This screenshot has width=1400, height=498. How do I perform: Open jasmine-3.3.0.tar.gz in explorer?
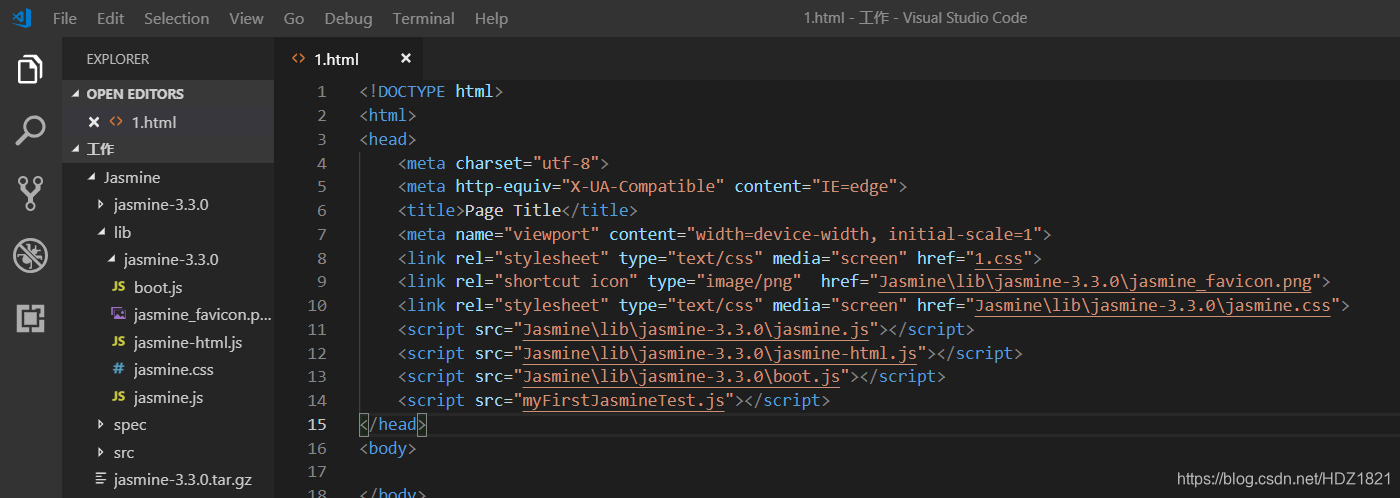point(183,480)
